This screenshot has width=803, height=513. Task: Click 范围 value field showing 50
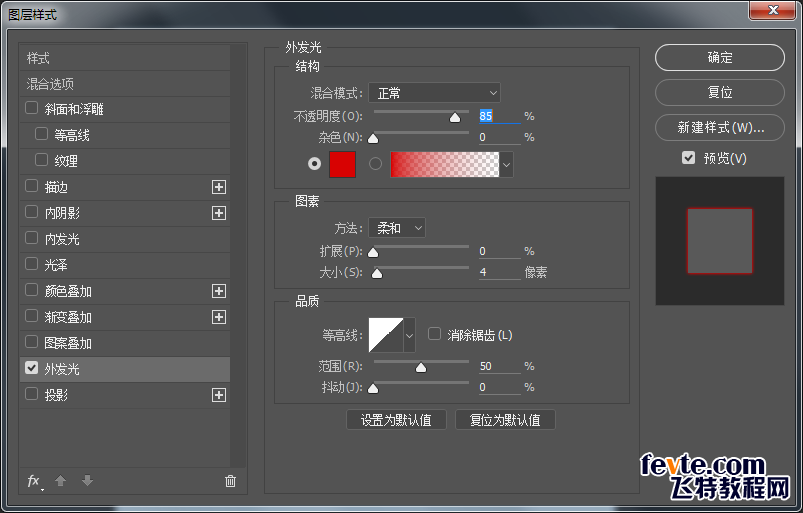499,366
